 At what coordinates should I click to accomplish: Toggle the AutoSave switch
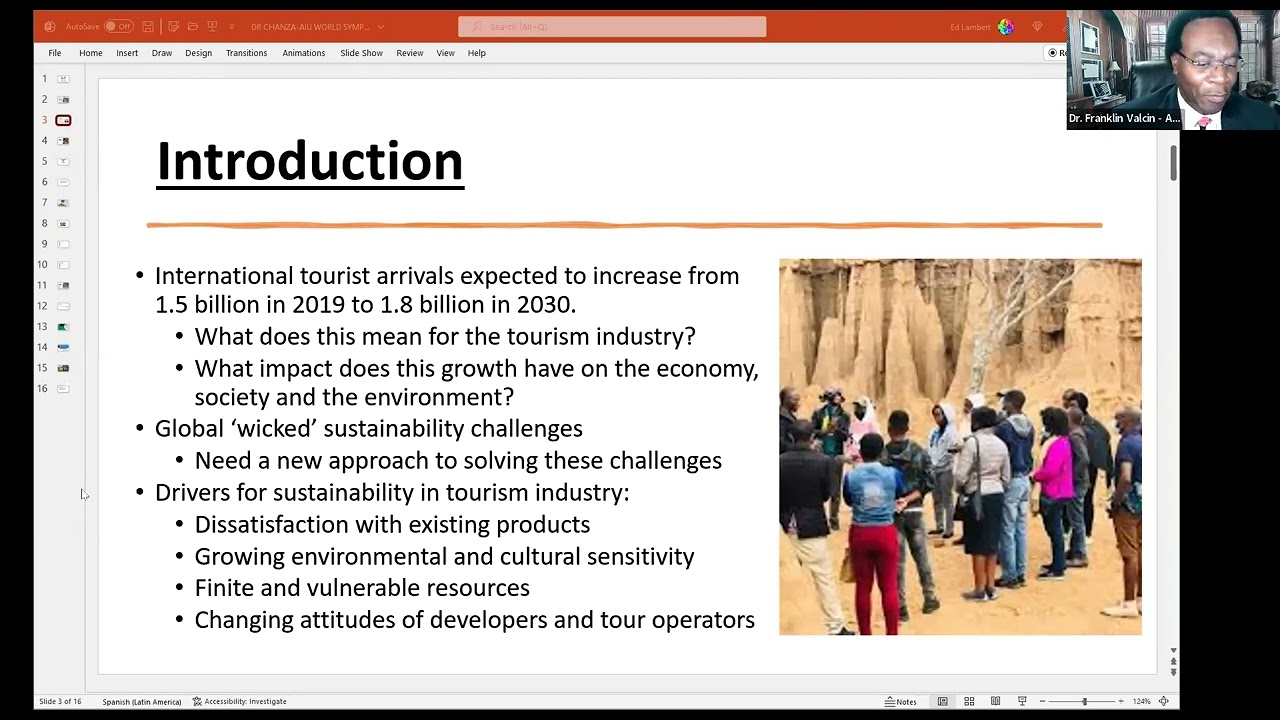[118, 27]
